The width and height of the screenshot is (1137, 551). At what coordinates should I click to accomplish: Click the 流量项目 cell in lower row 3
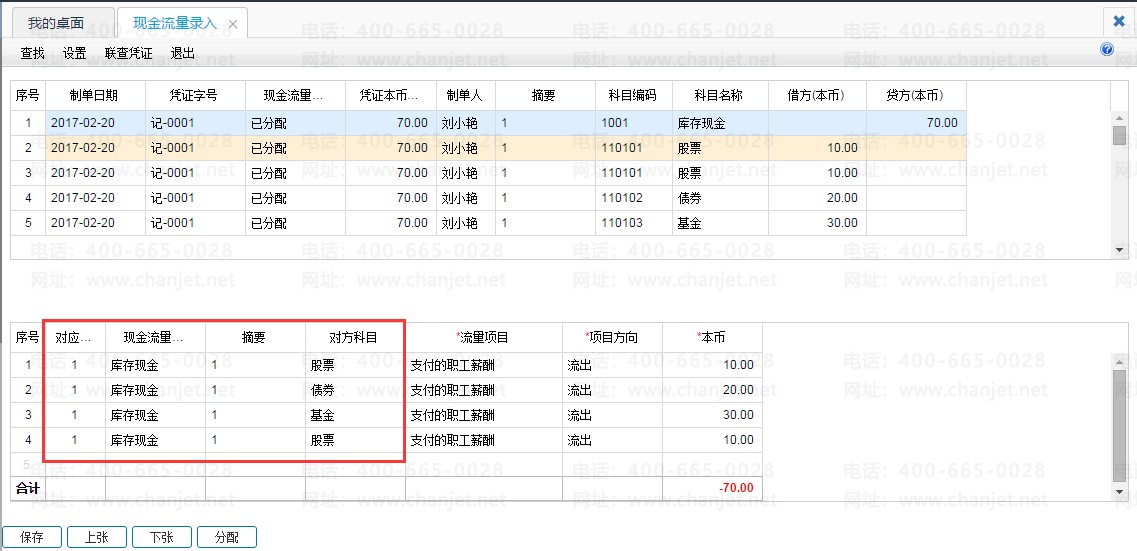point(483,415)
